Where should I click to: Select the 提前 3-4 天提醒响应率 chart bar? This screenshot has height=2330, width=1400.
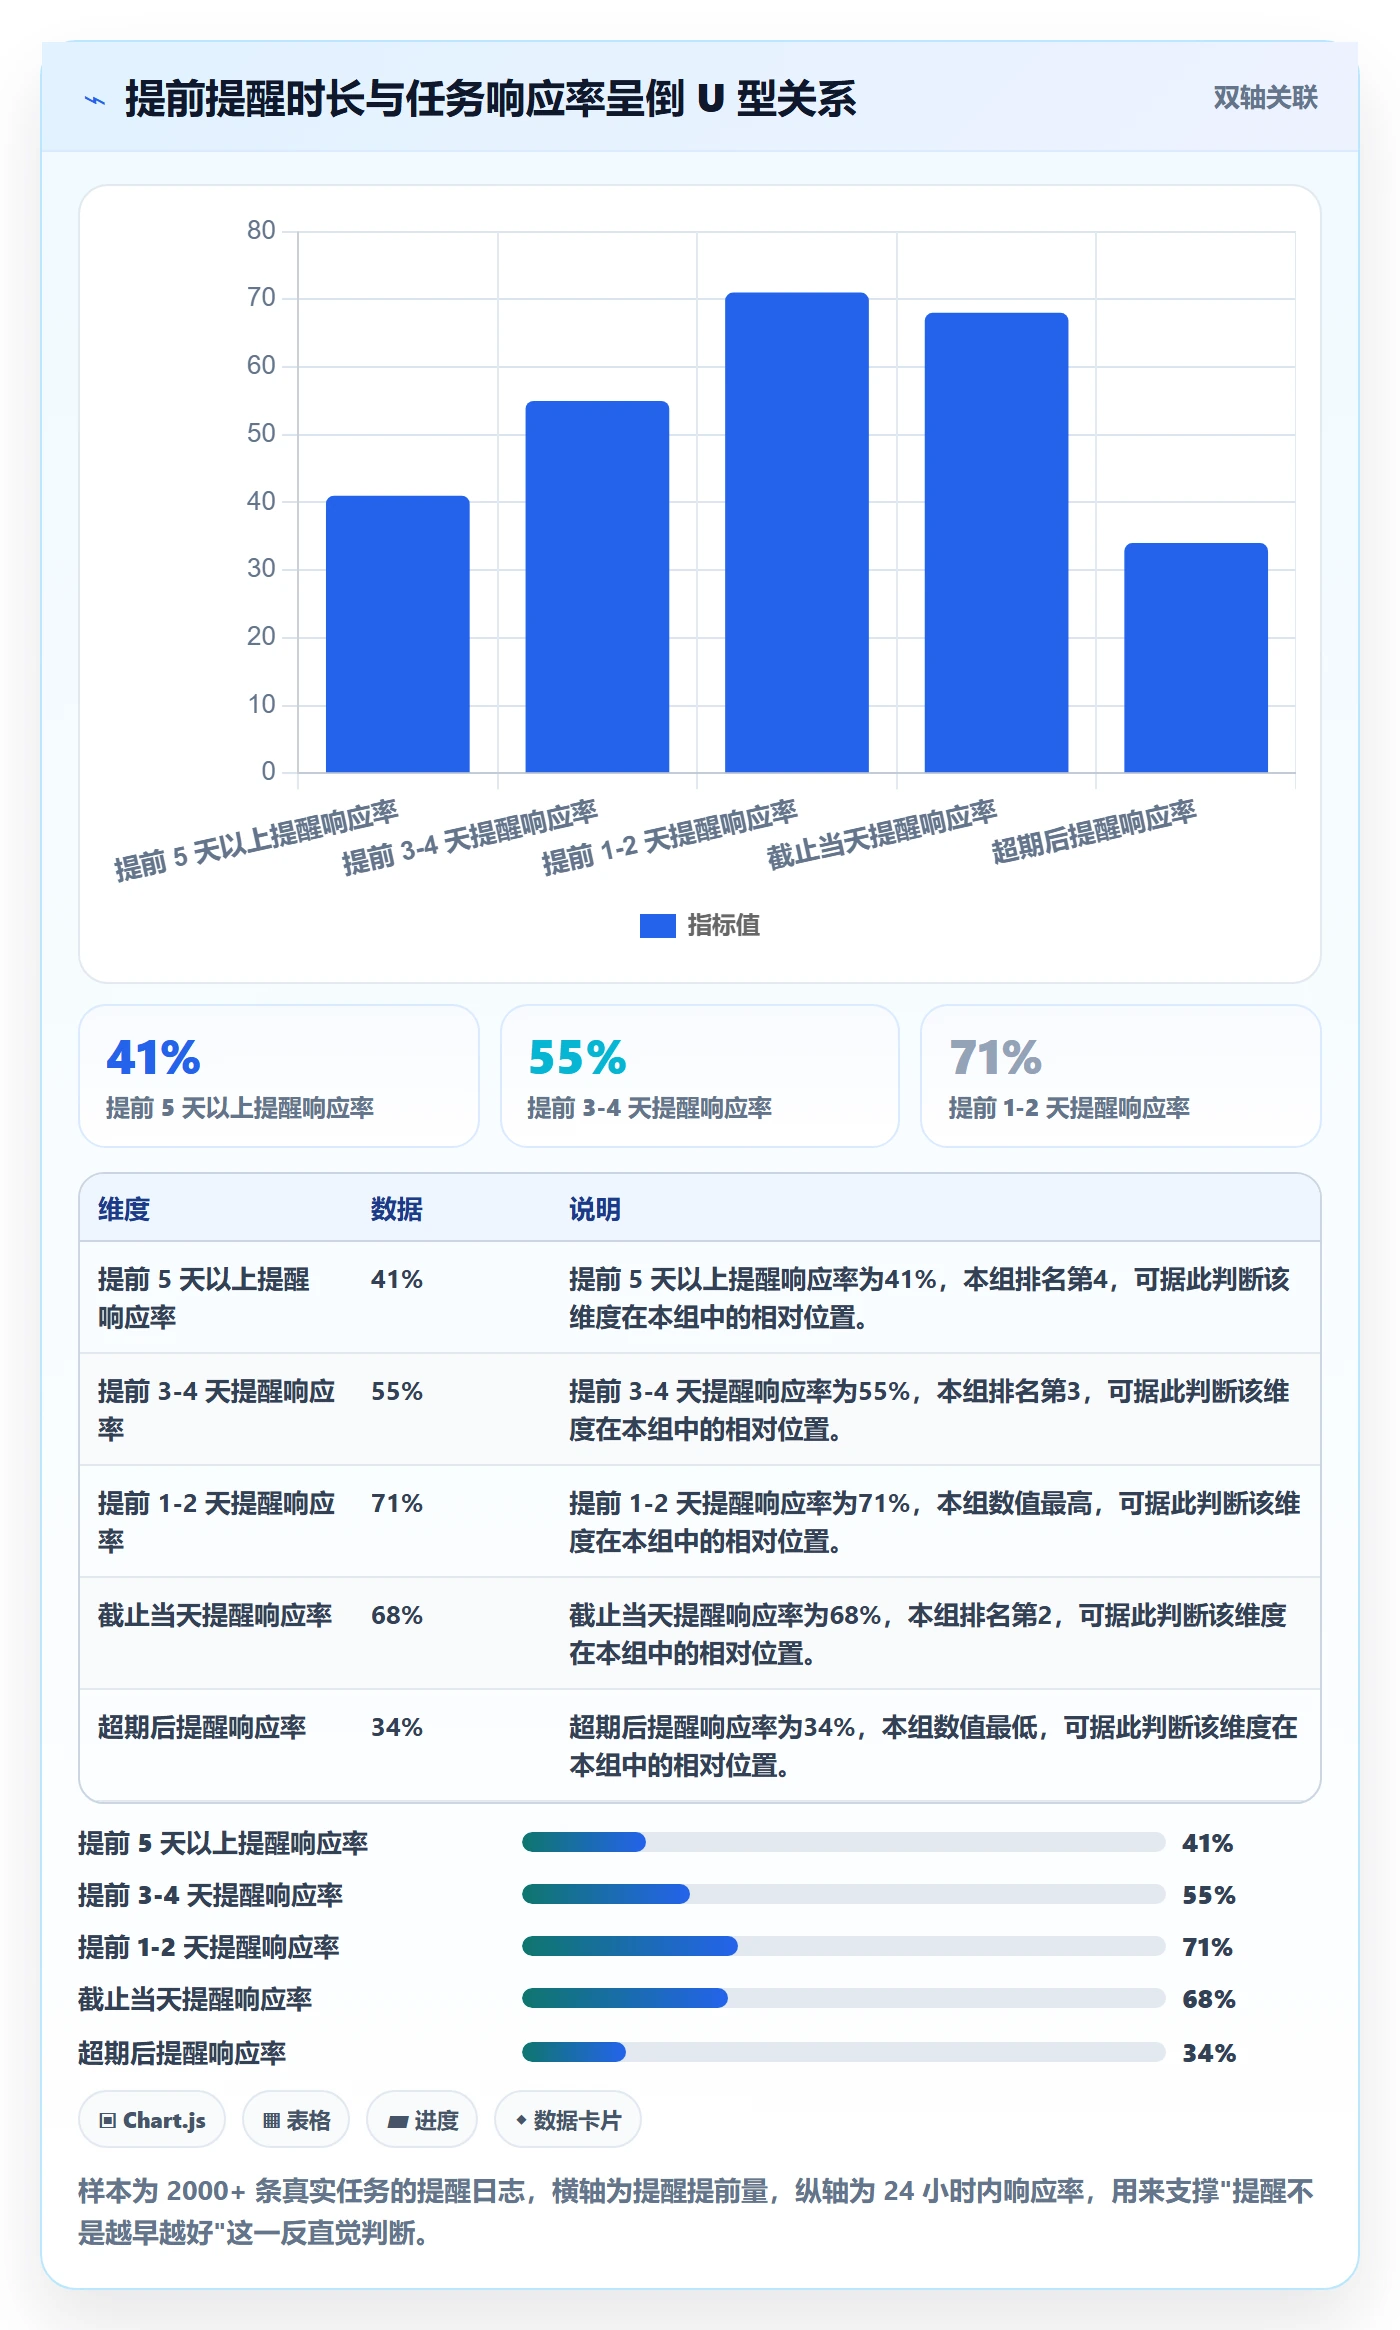point(597,587)
